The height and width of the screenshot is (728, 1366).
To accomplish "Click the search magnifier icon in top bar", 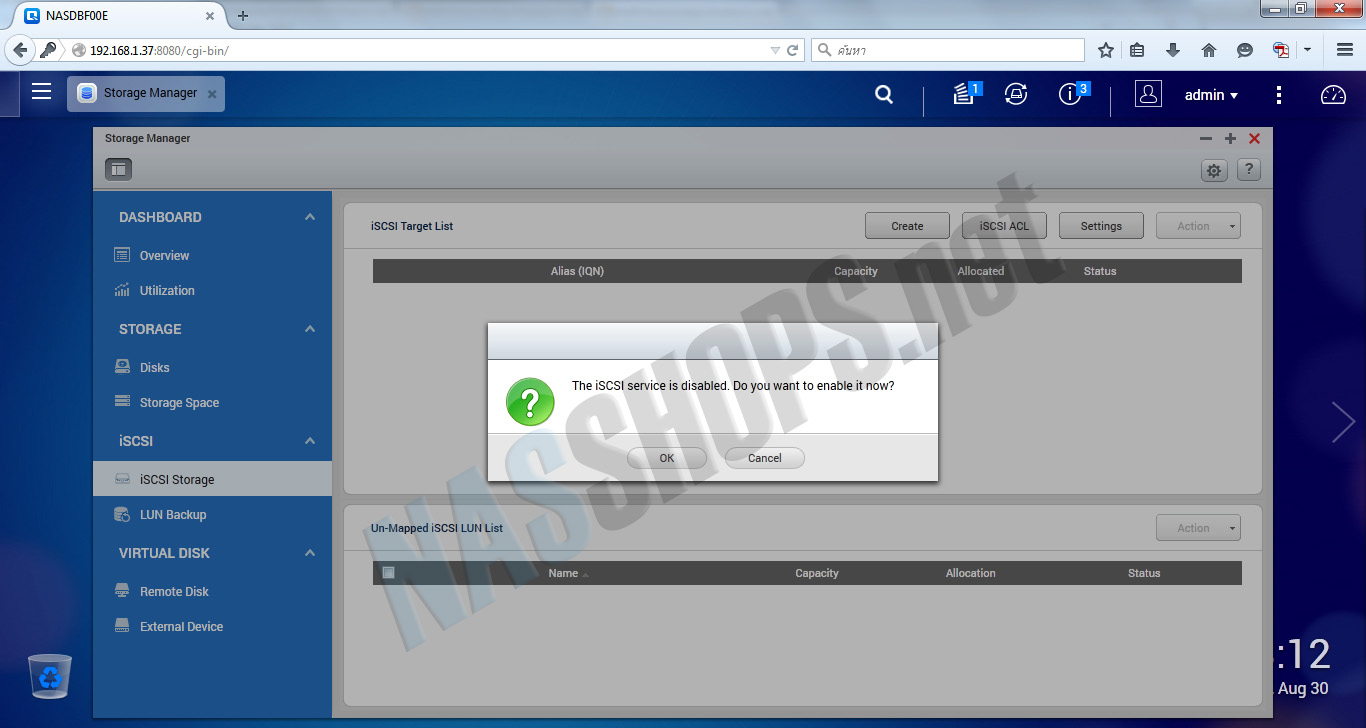I will [884, 94].
